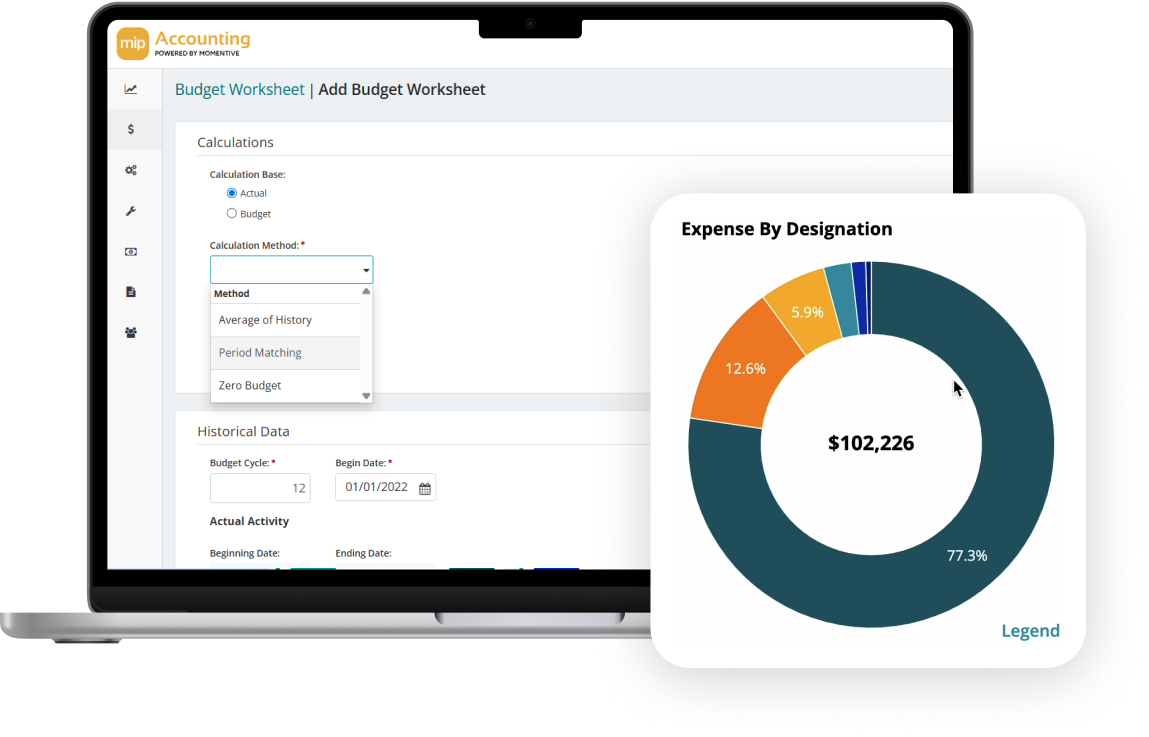Image resolution: width=1149 pixels, height=737 pixels.
Task: Click the document report sidebar icon
Action: pos(131,292)
